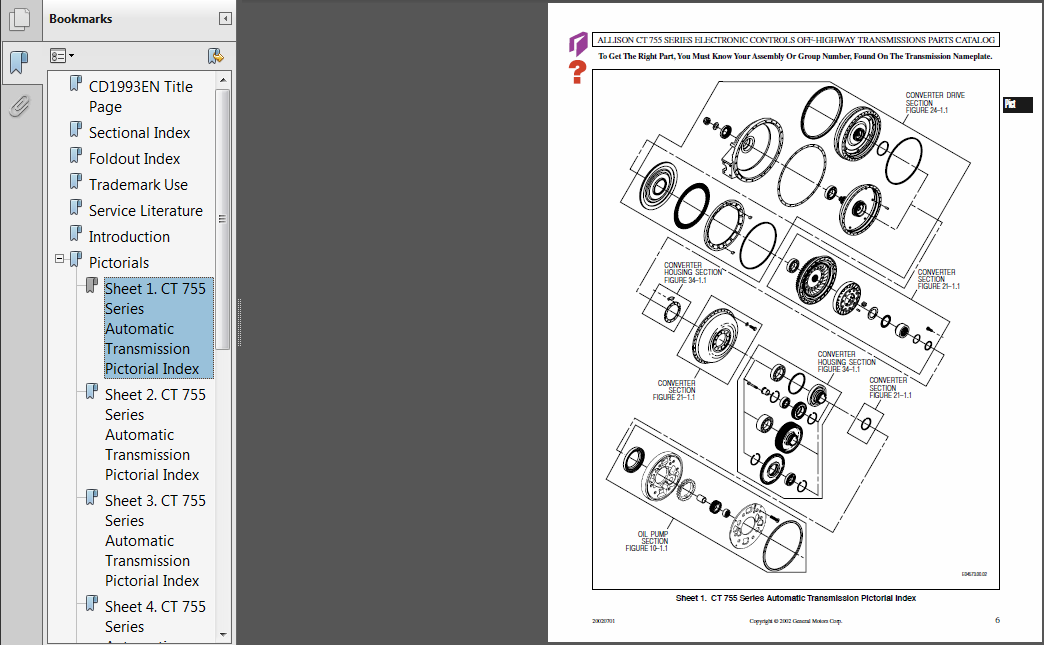Viewport: 1044px width, 645px height.
Task: Click the black Pict tab at page edge
Action: click(x=1017, y=105)
